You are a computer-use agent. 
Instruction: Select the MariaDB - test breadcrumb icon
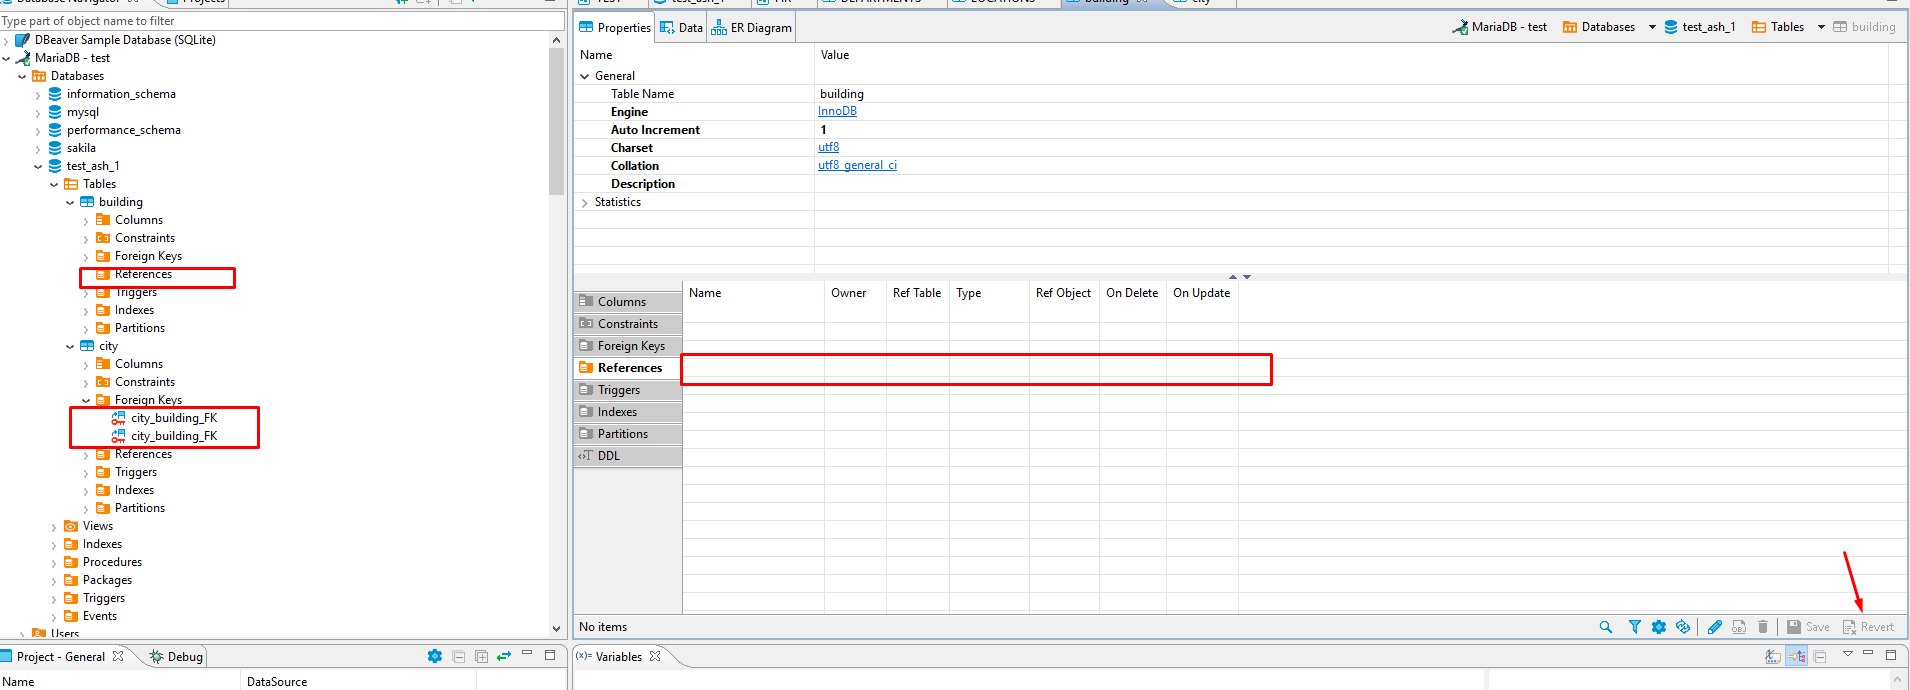[x=1460, y=27]
